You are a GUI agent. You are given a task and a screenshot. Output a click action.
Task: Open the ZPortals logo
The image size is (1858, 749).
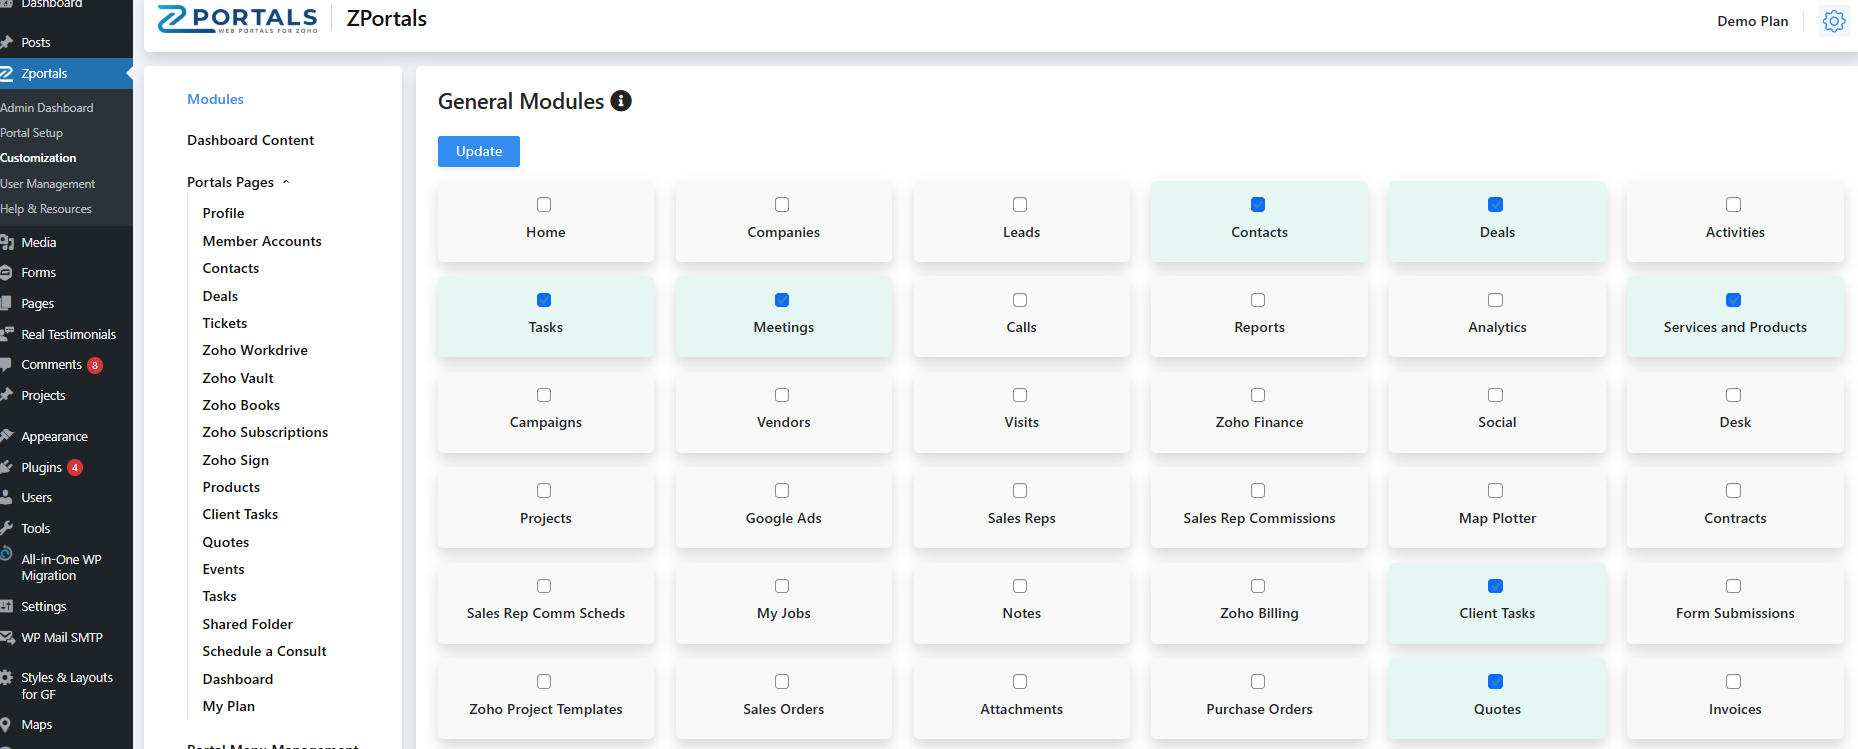(x=238, y=19)
